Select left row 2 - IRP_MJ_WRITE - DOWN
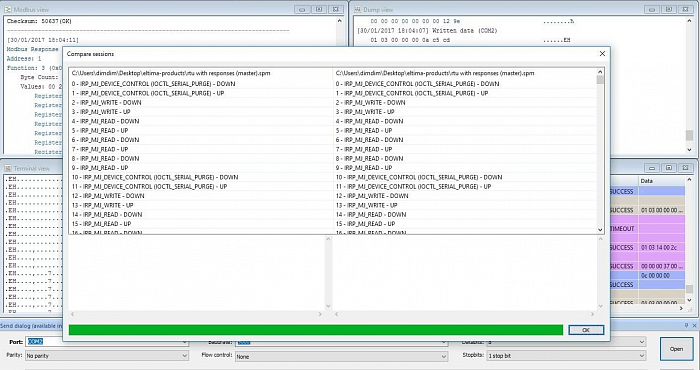Viewport: 700px width, 370px height. point(201,102)
